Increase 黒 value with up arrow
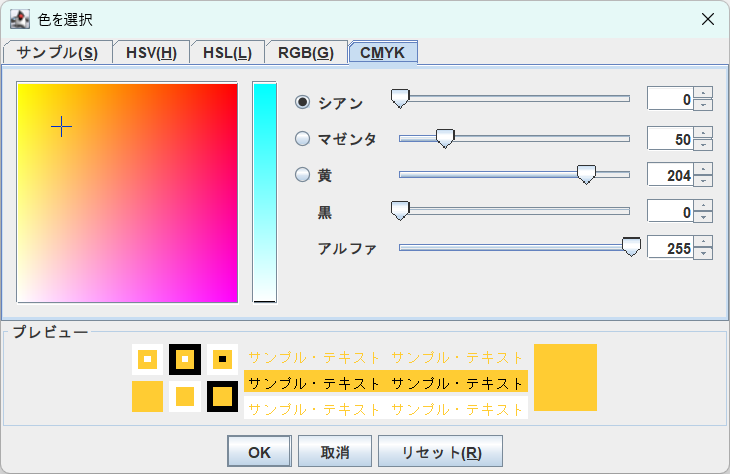Image resolution: width=730 pixels, height=474 pixels. point(703,206)
